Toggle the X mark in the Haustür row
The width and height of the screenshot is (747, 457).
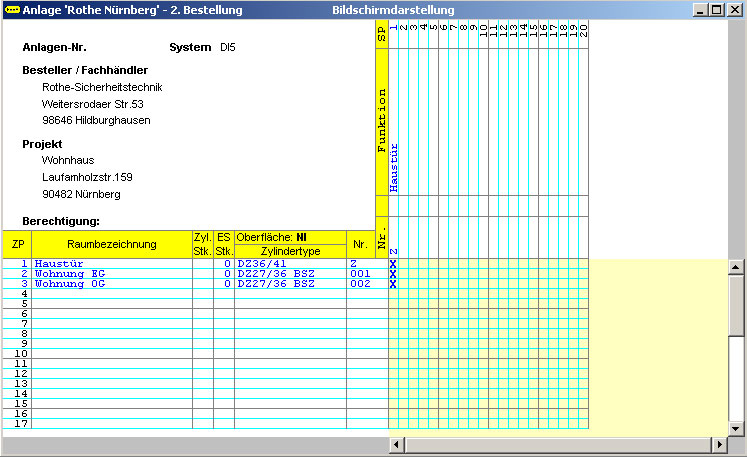point(393,264)
